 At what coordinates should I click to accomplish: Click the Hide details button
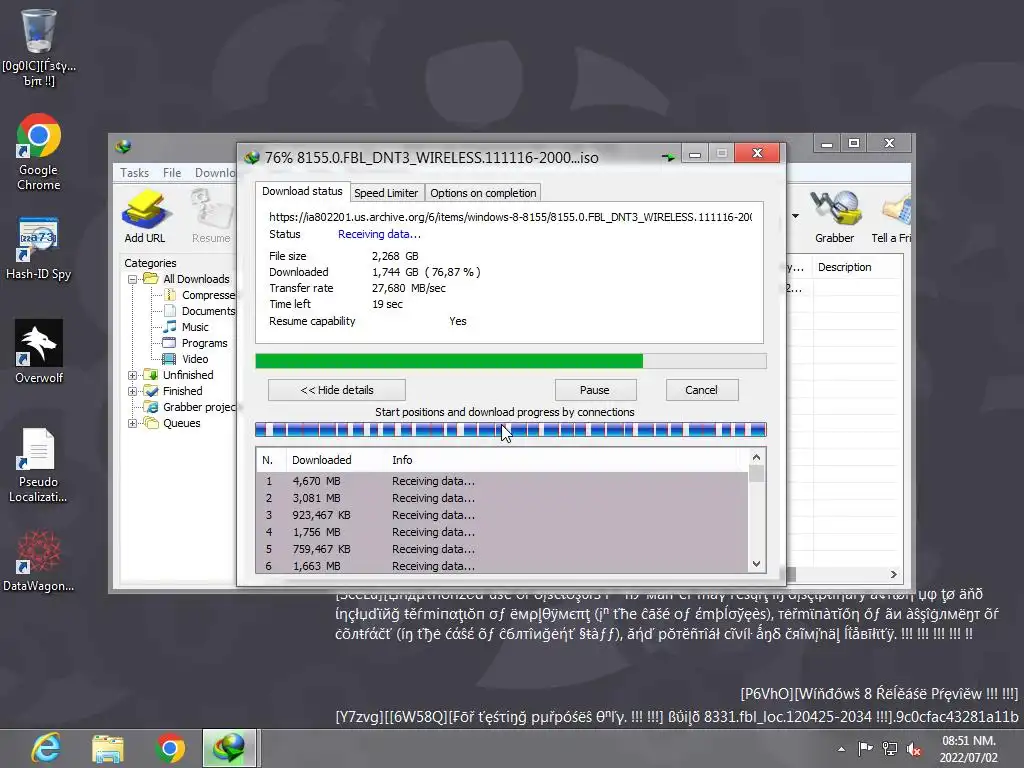[337, 390]
